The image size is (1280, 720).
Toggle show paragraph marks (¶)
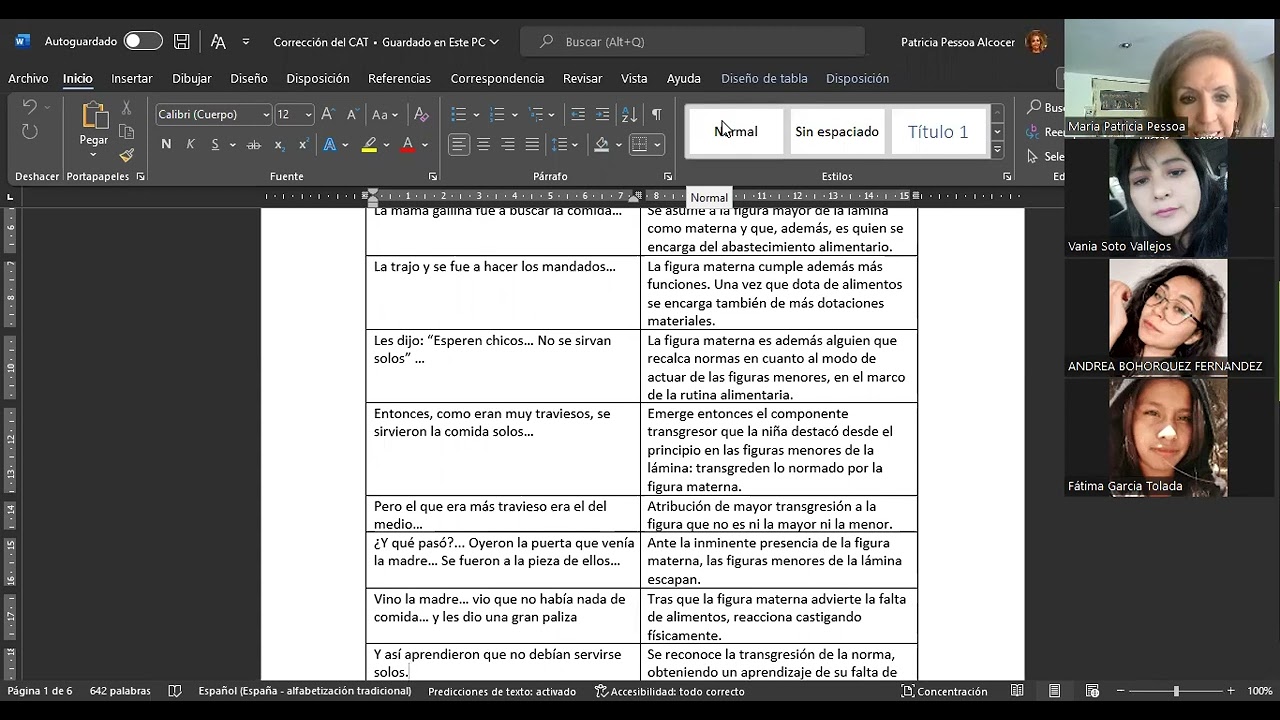pyautogui.click(x=656, y=114)
